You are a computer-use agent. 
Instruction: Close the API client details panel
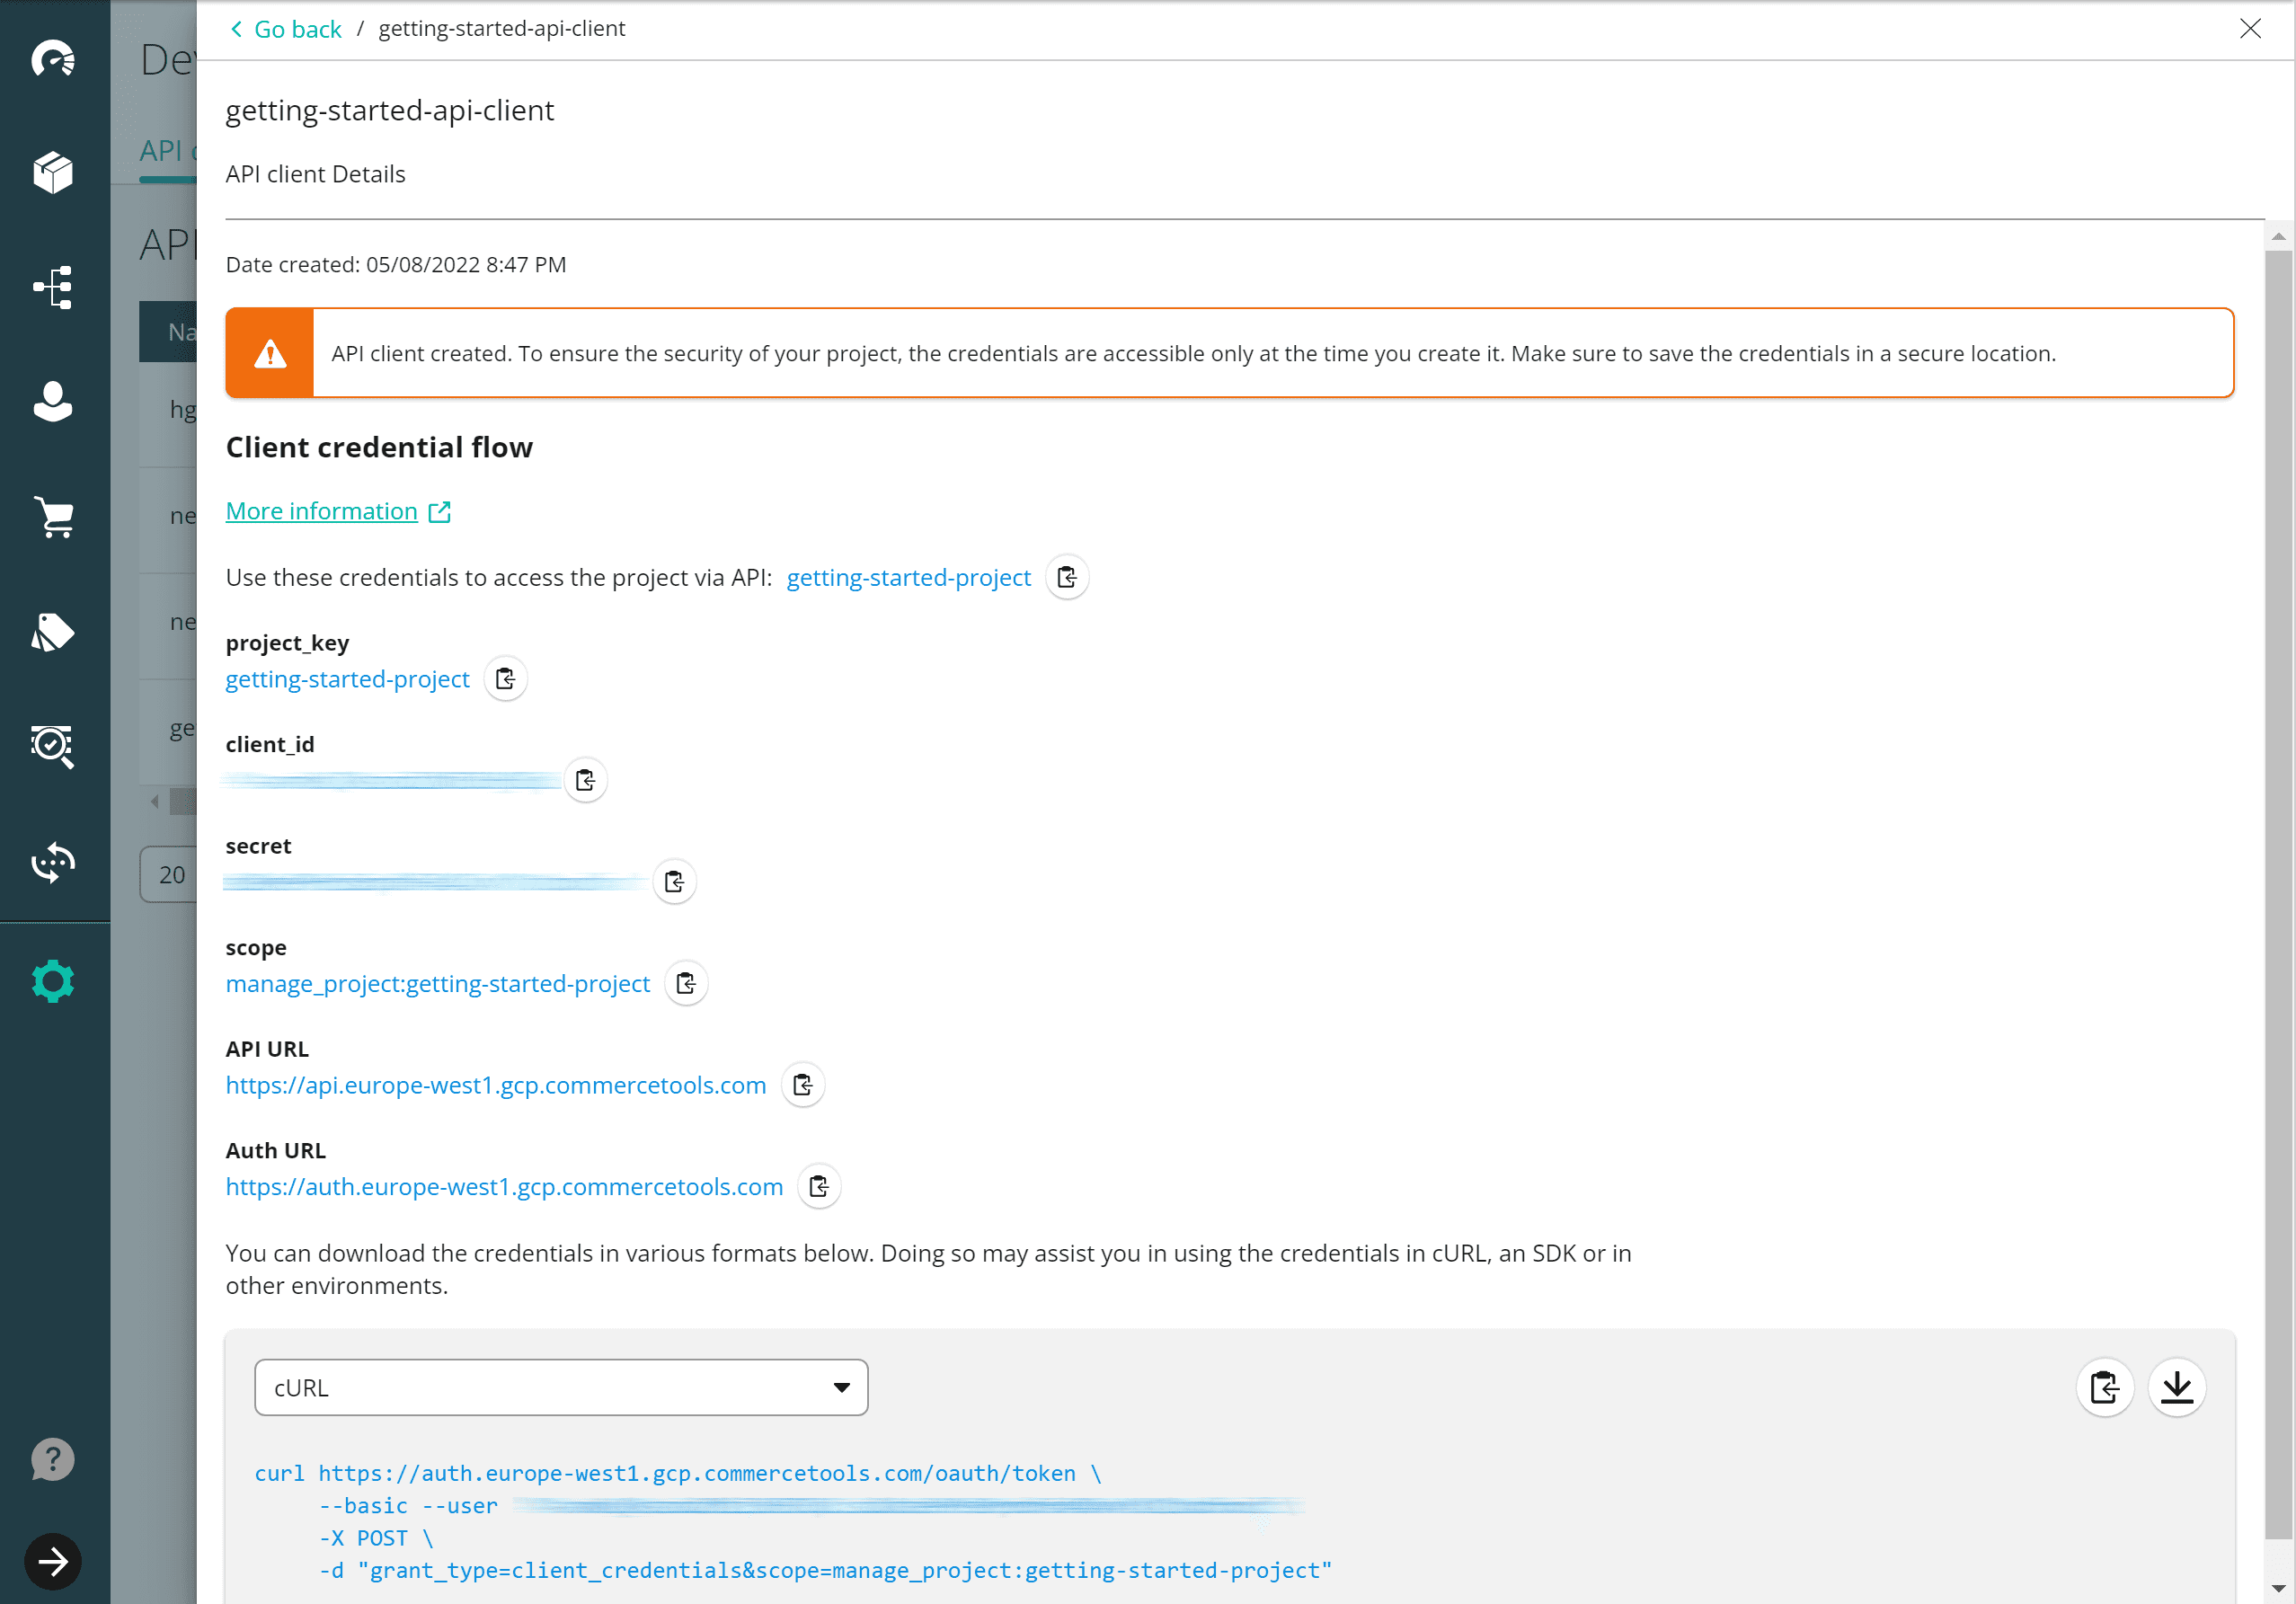click(x=2250, y=29)
